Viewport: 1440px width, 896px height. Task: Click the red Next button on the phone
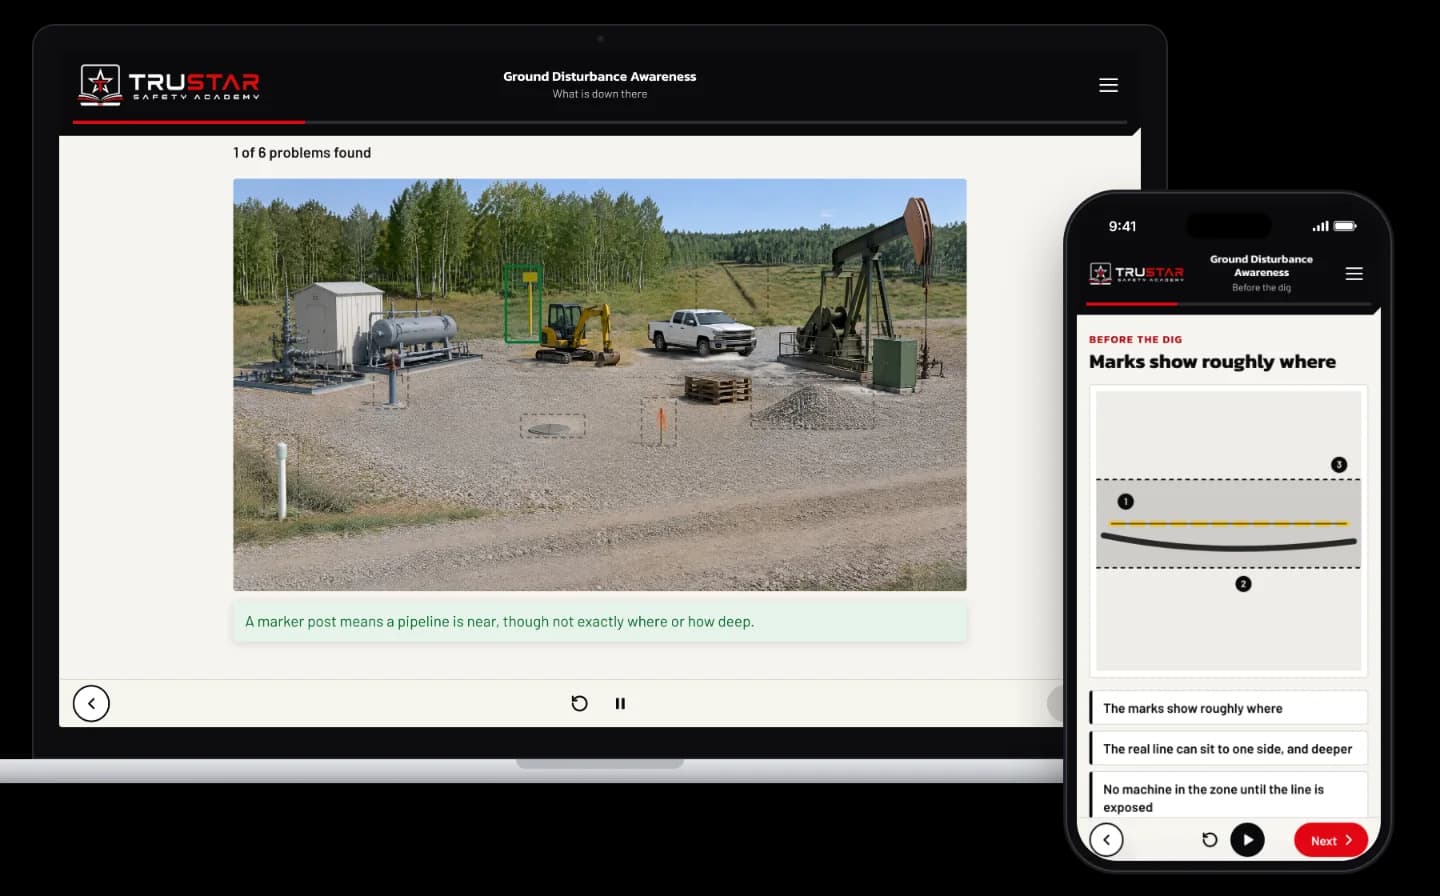[x=1331, y=840]
